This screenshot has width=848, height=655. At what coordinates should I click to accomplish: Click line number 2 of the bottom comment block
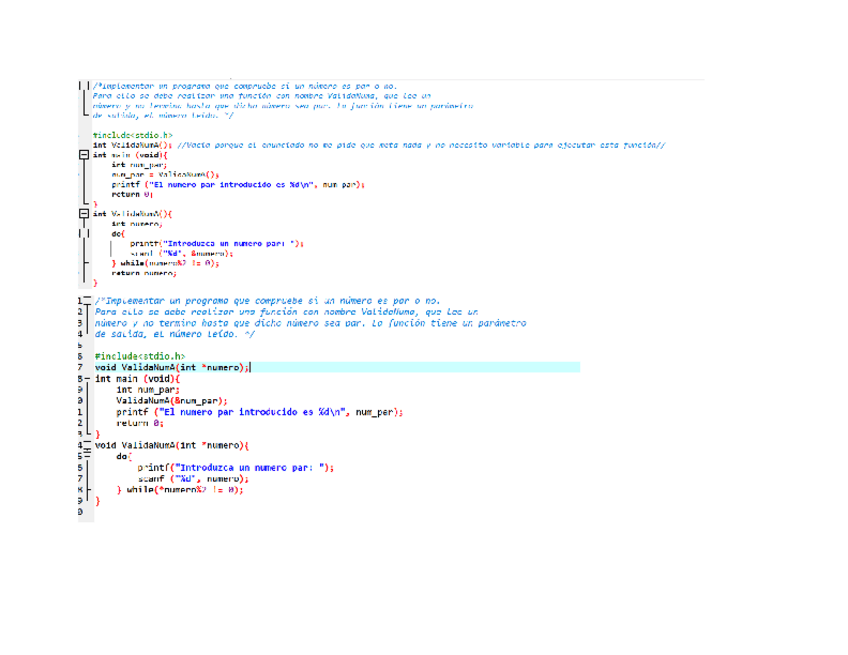79,311
